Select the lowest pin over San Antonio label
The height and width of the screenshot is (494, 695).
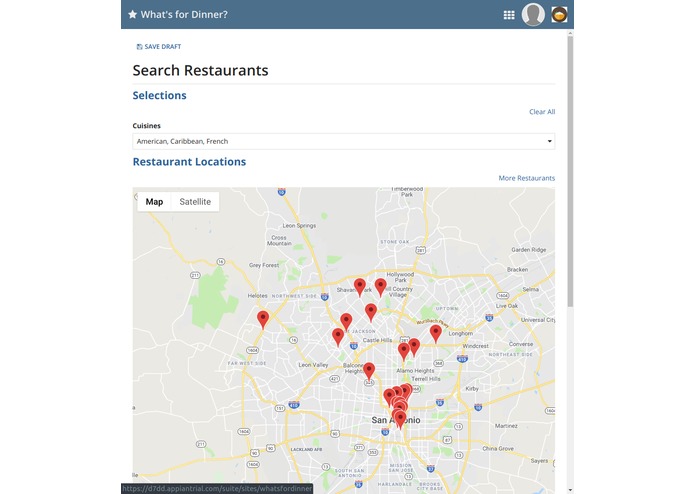tap(400, 419)
